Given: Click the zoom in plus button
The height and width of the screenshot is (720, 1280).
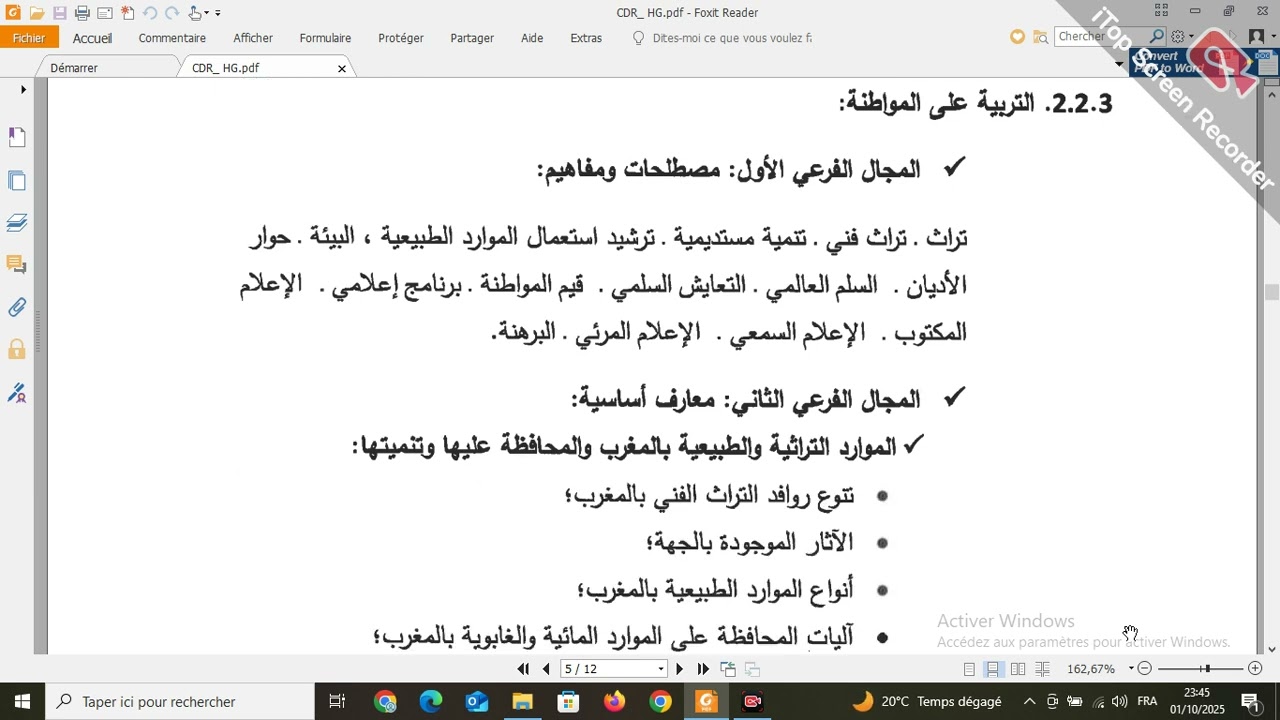Looking at the screenshot, I should [1255, 669].
